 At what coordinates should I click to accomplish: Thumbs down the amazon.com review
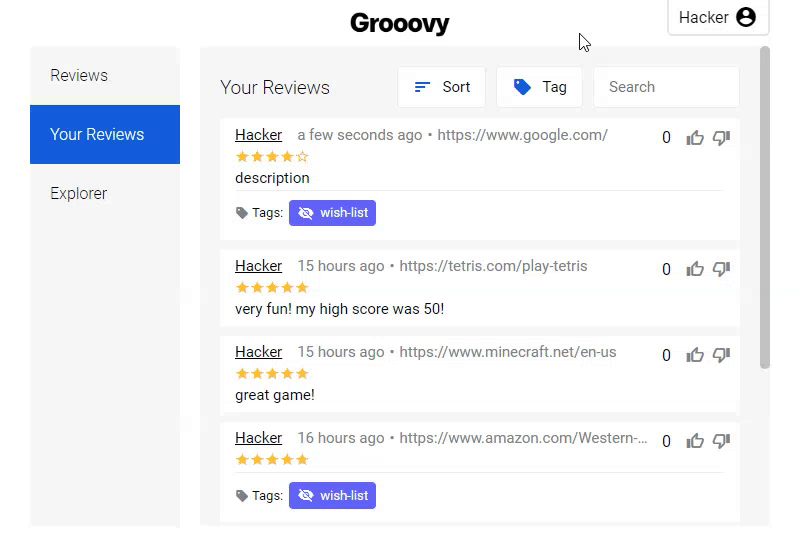coord(721,441)
